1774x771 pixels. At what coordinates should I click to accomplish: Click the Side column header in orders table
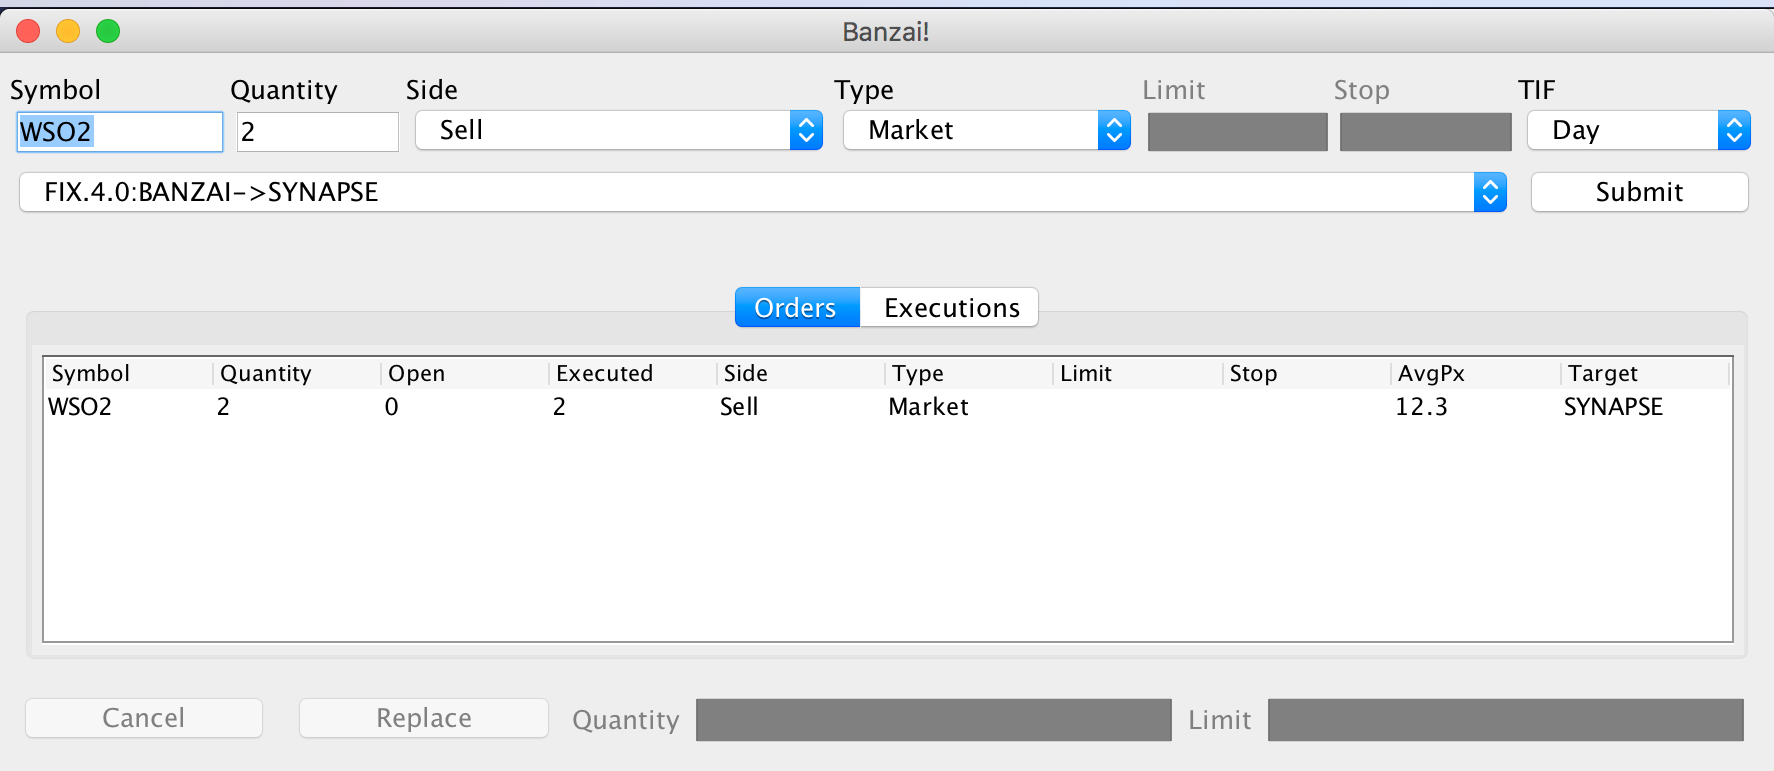801,373
